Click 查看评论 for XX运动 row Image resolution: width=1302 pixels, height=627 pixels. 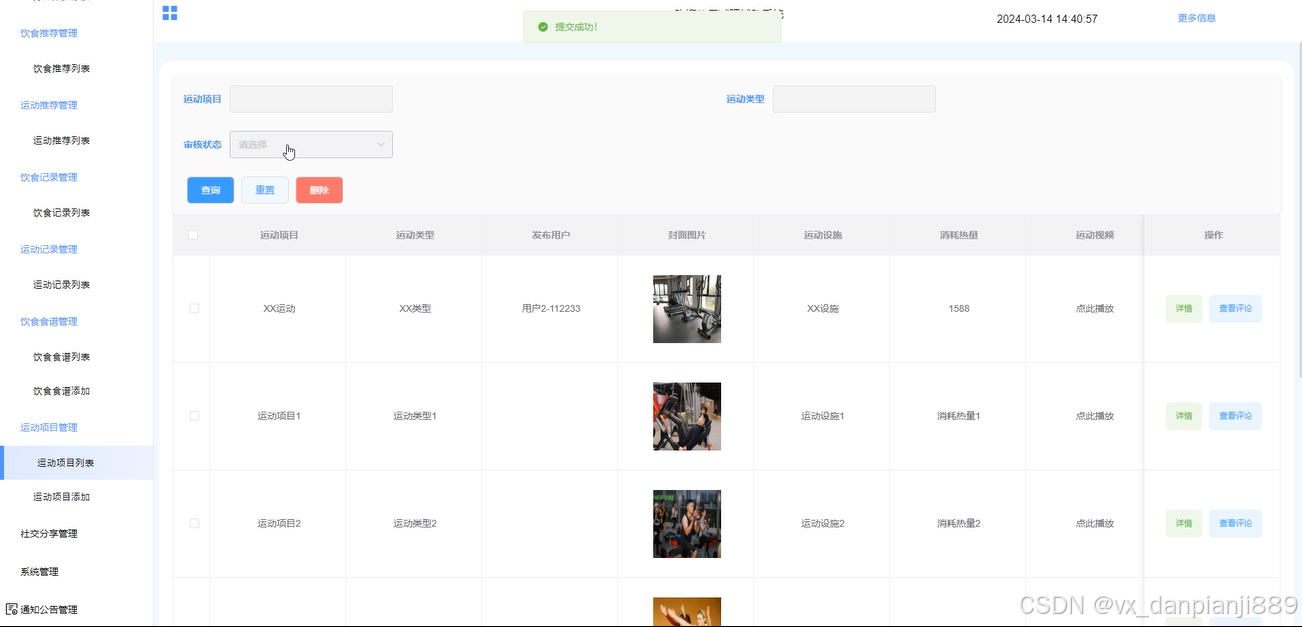(1235, 308)
